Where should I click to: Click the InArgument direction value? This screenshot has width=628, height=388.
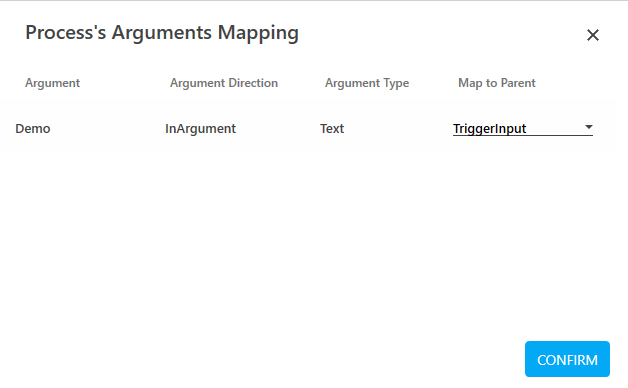pyautogui.click(x=200, y=129)
